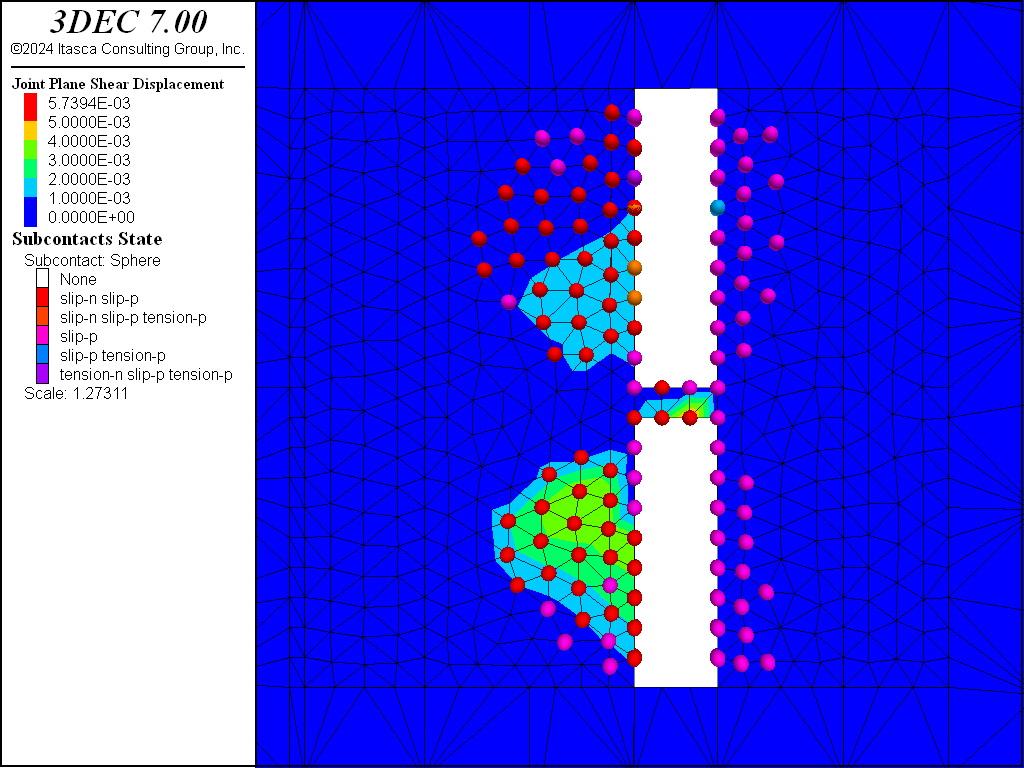Click the Subcontact: Sphere label
Viewport: 1024px width, 768px height.
point(92,260)
